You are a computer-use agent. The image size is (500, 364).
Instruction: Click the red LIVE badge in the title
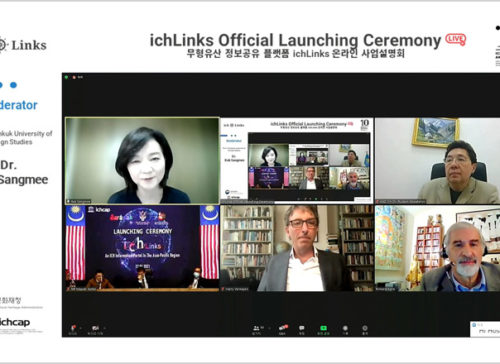pyautogui.click(x=456, y=40)
